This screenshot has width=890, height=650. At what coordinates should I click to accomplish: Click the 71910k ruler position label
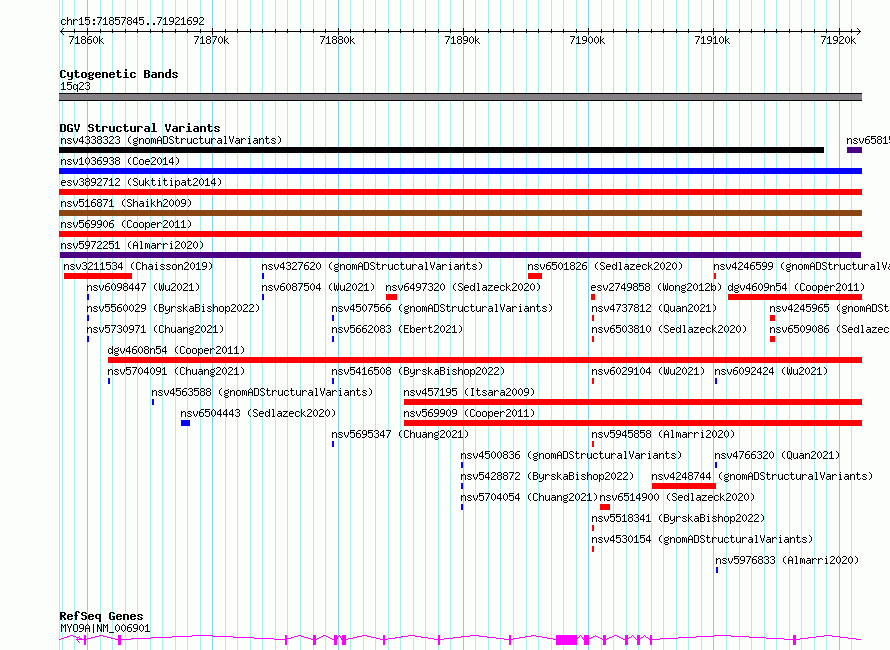pyautogui.click(x=712, y=40)
